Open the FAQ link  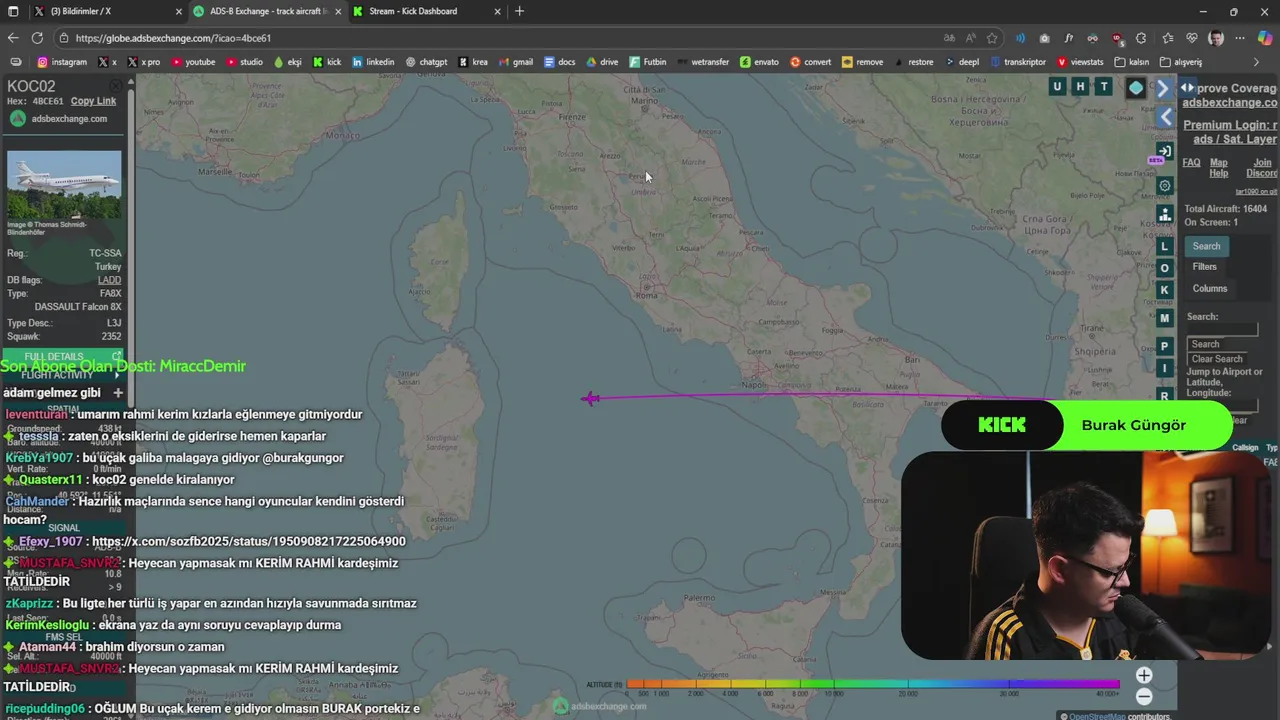coord(1191,162)
